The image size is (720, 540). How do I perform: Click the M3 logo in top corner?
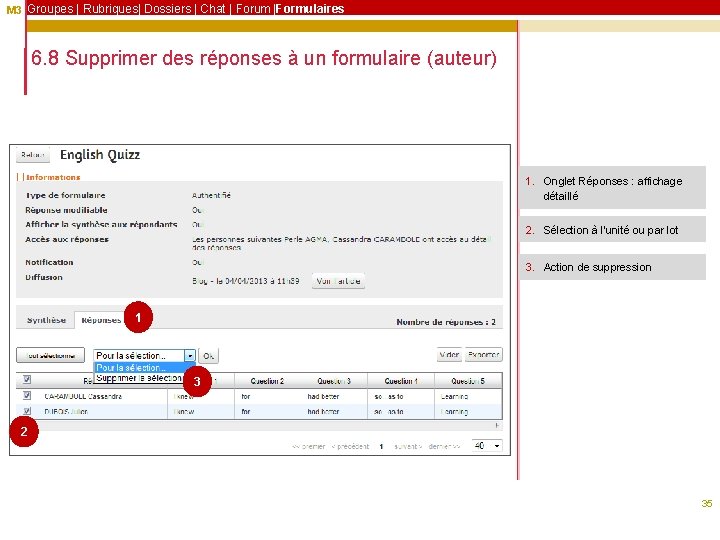click(x=14, y=10)
